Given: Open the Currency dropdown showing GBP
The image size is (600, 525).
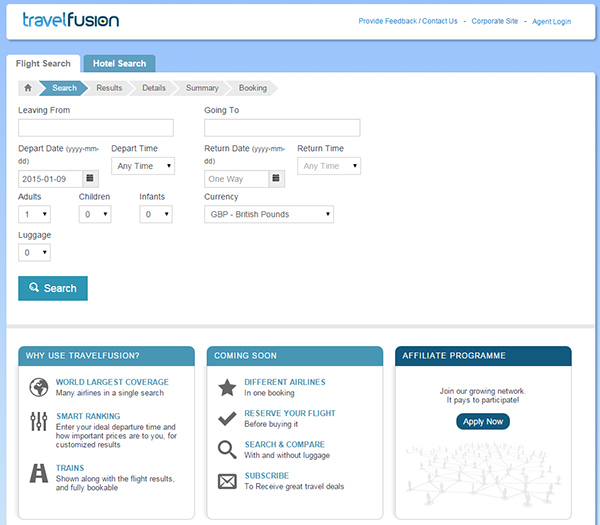Looking at the screenshot, I should point(269,214).
